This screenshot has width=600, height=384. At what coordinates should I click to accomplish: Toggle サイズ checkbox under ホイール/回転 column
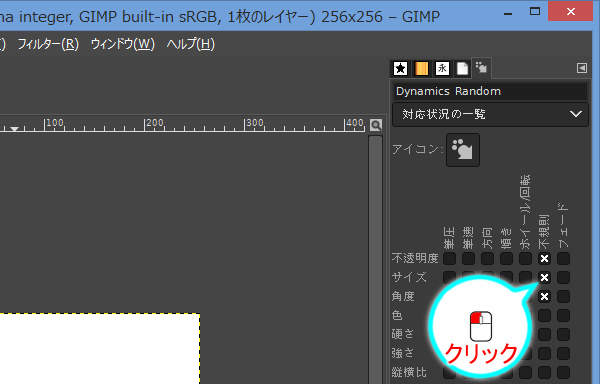(525, 277)
